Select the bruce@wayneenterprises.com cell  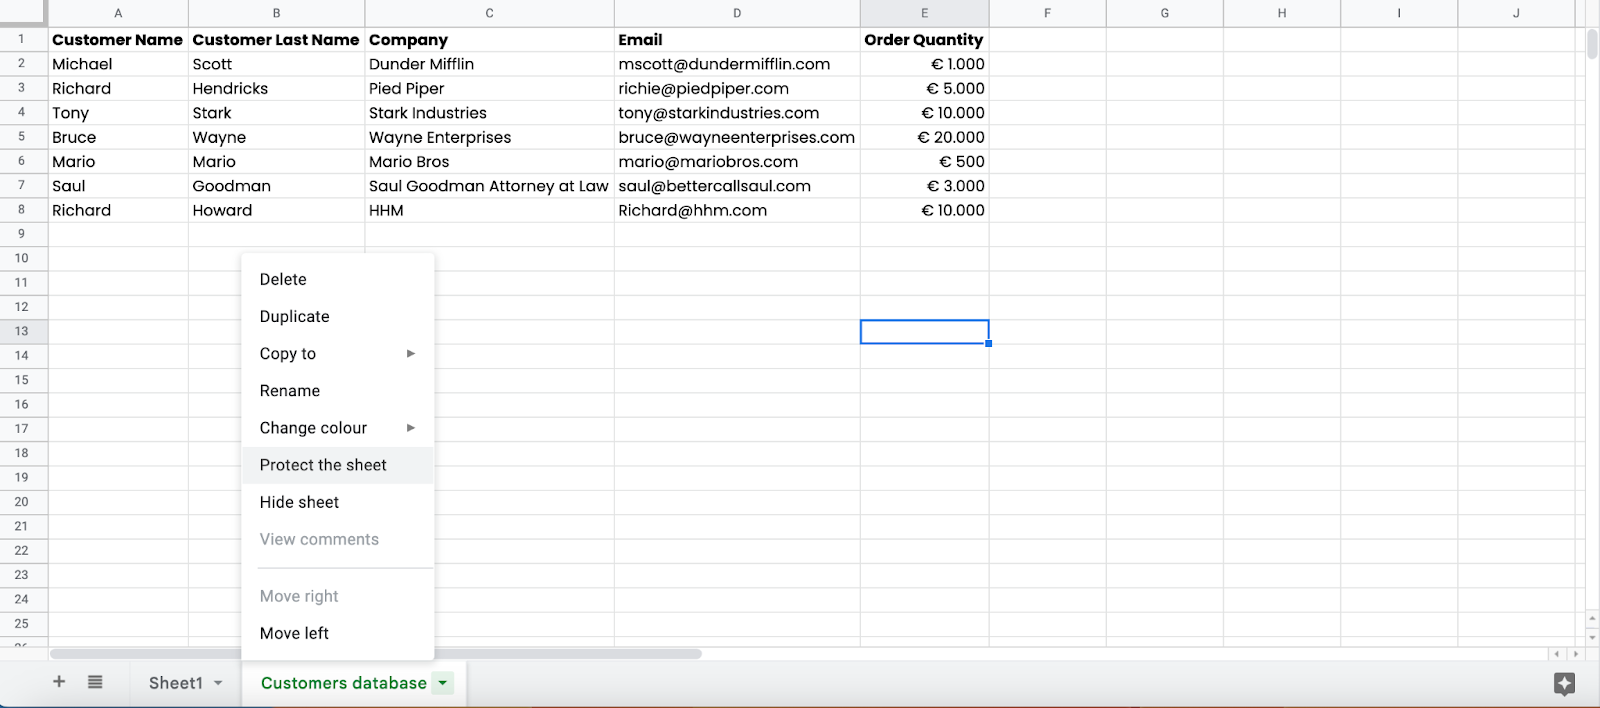pos(737,137)
